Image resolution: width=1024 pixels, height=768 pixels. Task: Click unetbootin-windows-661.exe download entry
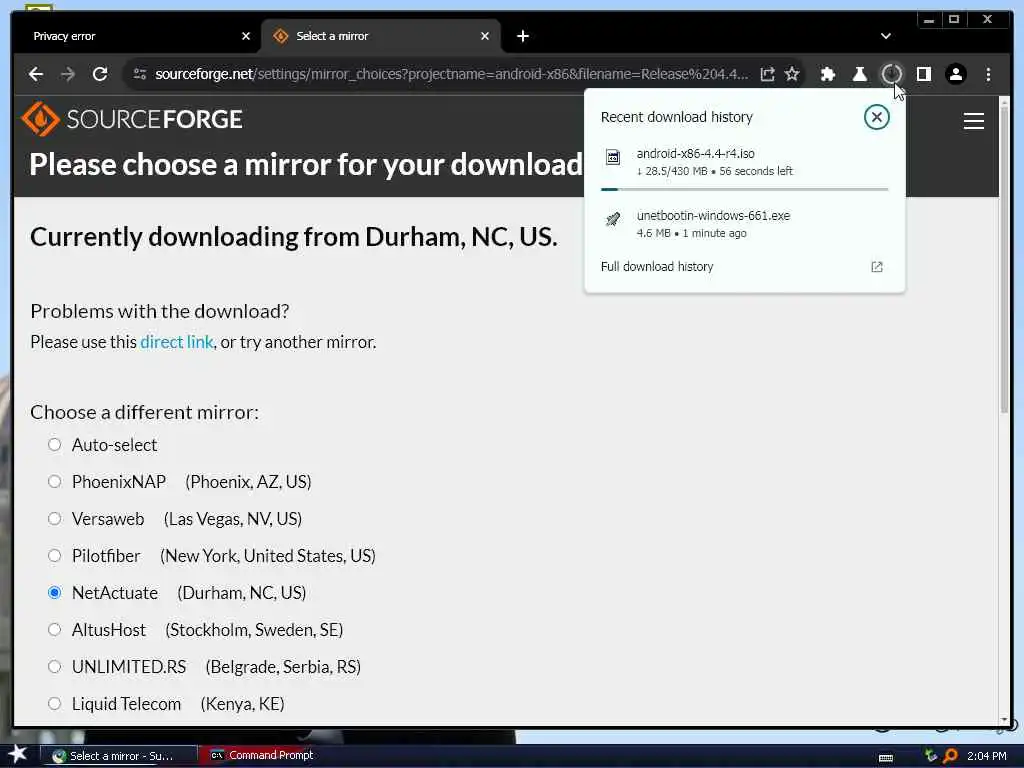(x=744, y=223)
